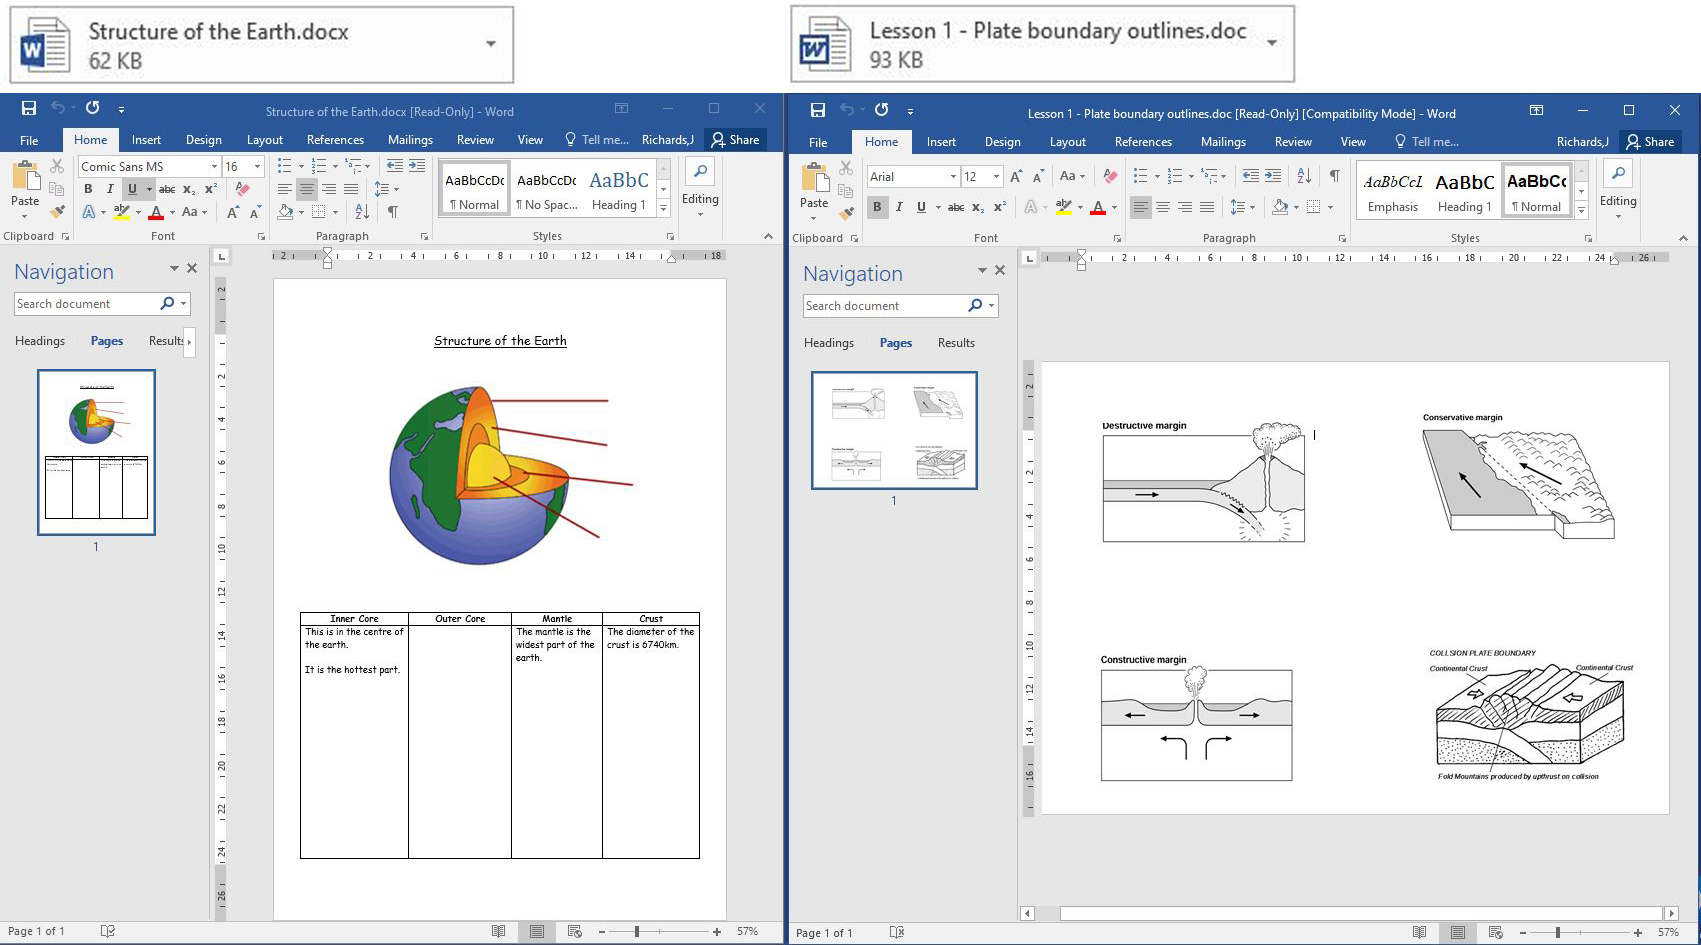This screenshot has width=1701, height=945.
Task: Expand download options for Structure of the Earth.docx
Action: 490,44
